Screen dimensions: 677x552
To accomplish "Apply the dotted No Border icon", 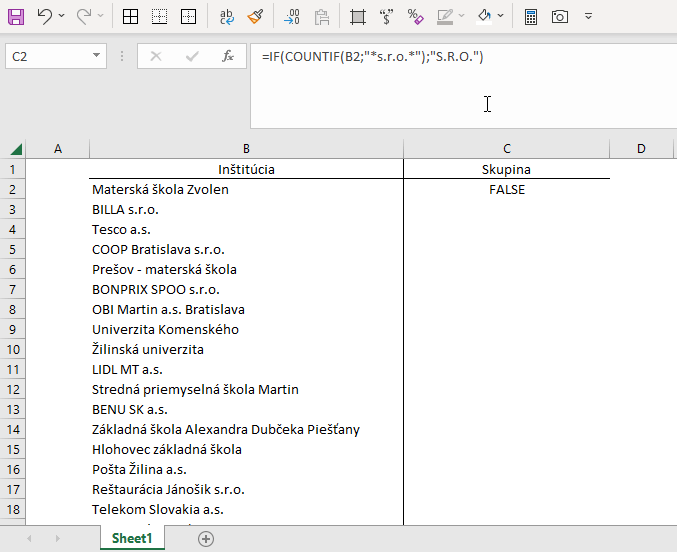I will point(159,17).
